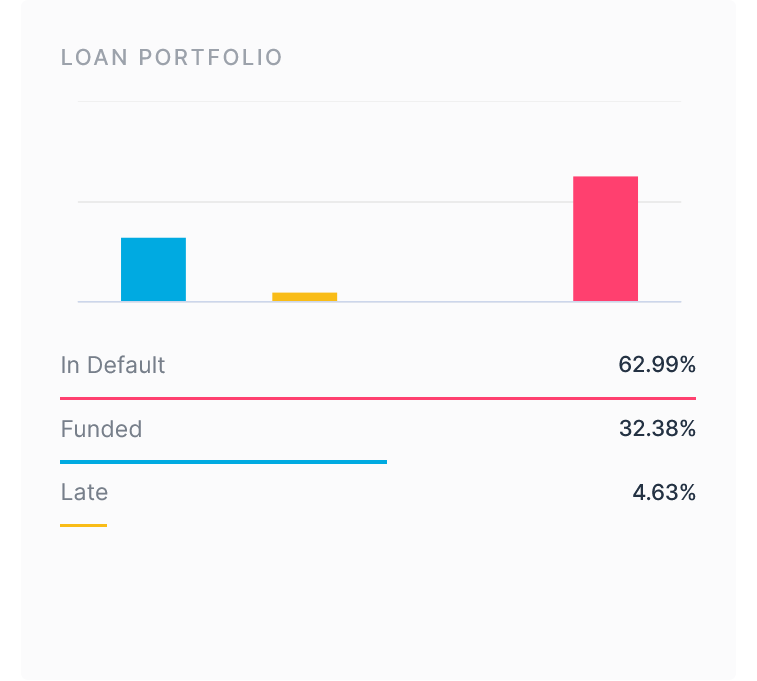Click the blue Funded progress line

click(x=223, y=462)
